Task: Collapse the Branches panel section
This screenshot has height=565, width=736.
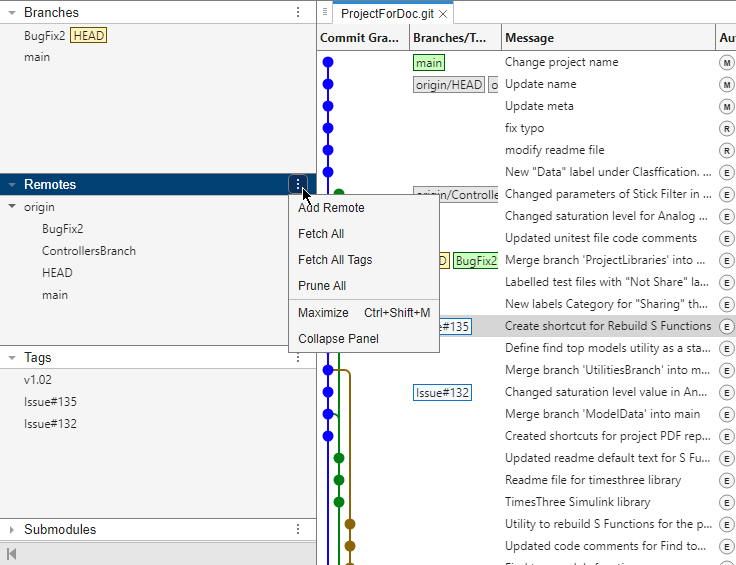Action: pyautogui.click(x=12, y=13)
